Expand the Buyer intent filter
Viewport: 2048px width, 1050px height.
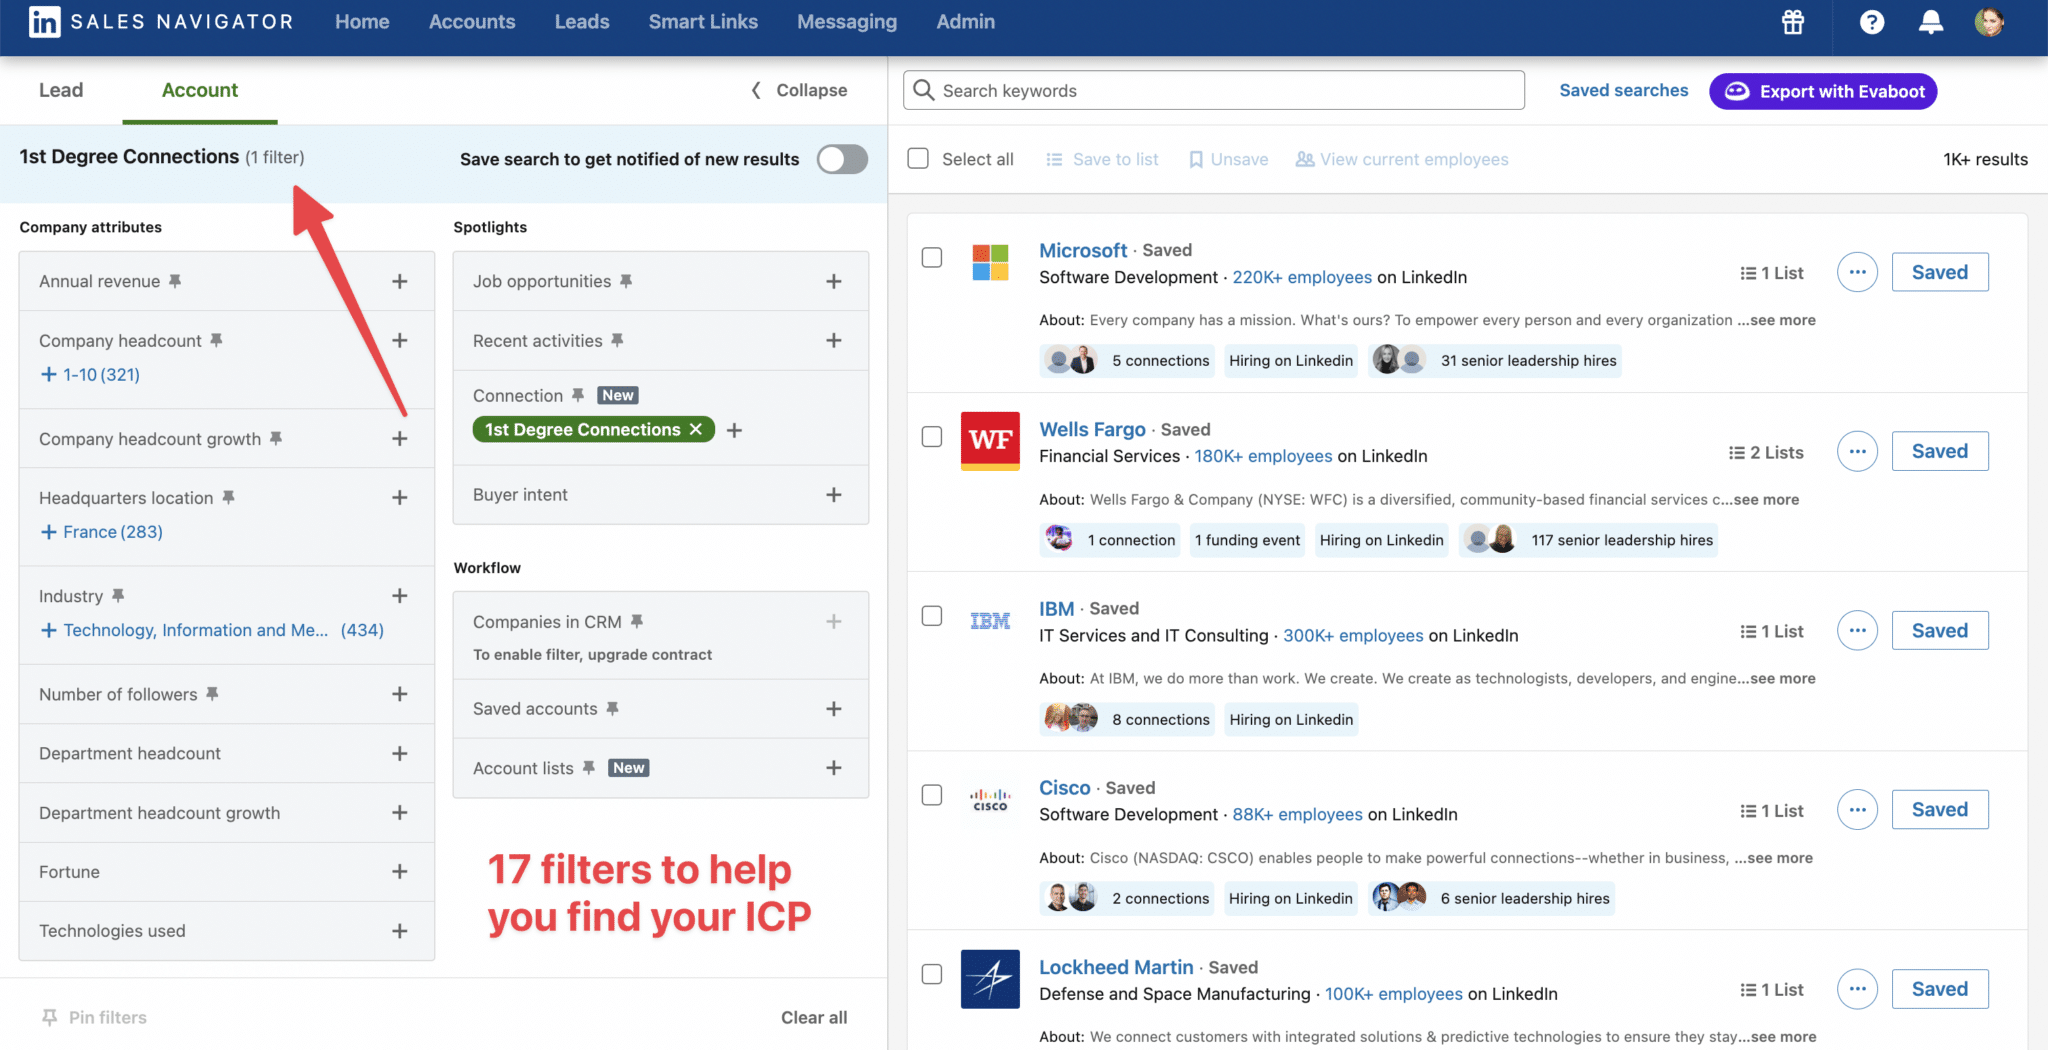[x=834, y=494]
